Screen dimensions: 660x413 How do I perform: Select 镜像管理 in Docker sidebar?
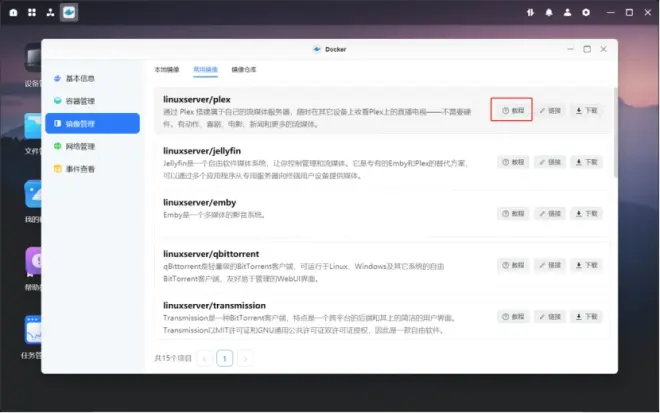pyautogui.click(x=93, y=123)
